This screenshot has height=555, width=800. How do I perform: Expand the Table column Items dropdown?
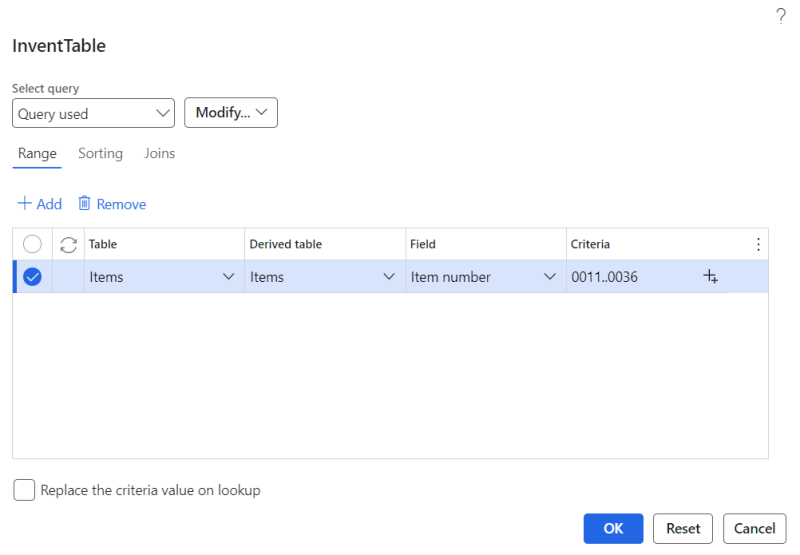click(x=228, y=277)
